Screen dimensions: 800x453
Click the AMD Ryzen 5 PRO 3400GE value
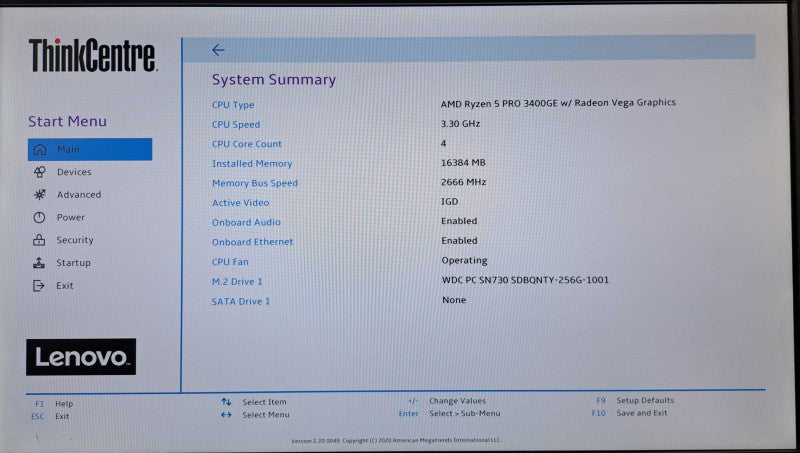point(558,103)
